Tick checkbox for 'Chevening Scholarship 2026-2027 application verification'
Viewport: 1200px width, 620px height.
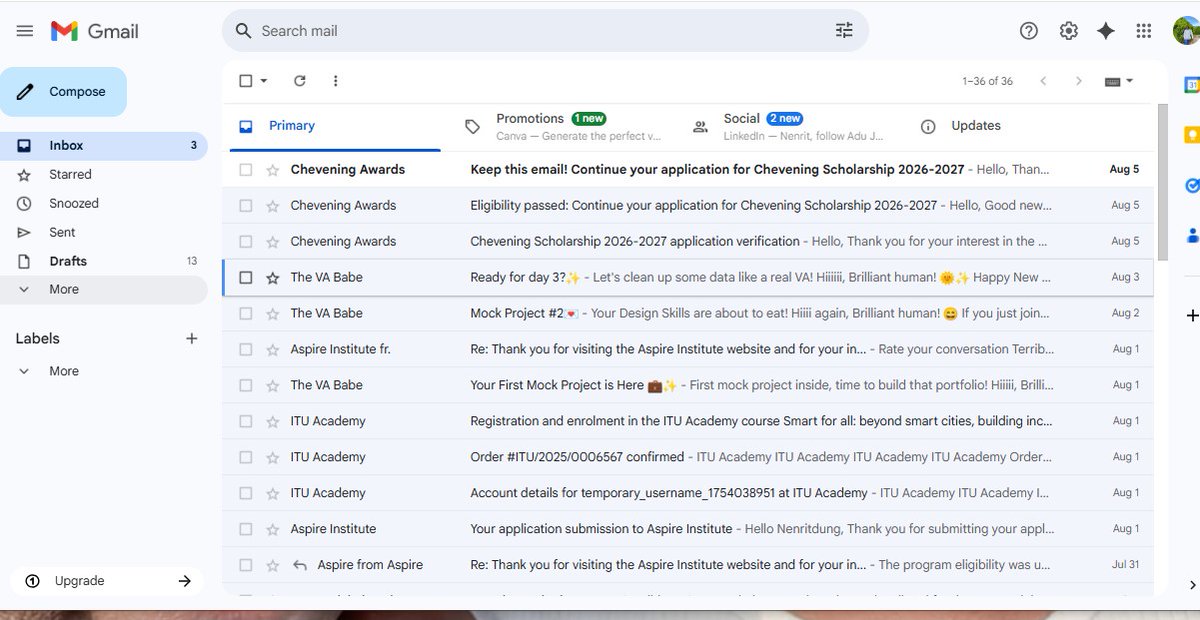(246, 242)
